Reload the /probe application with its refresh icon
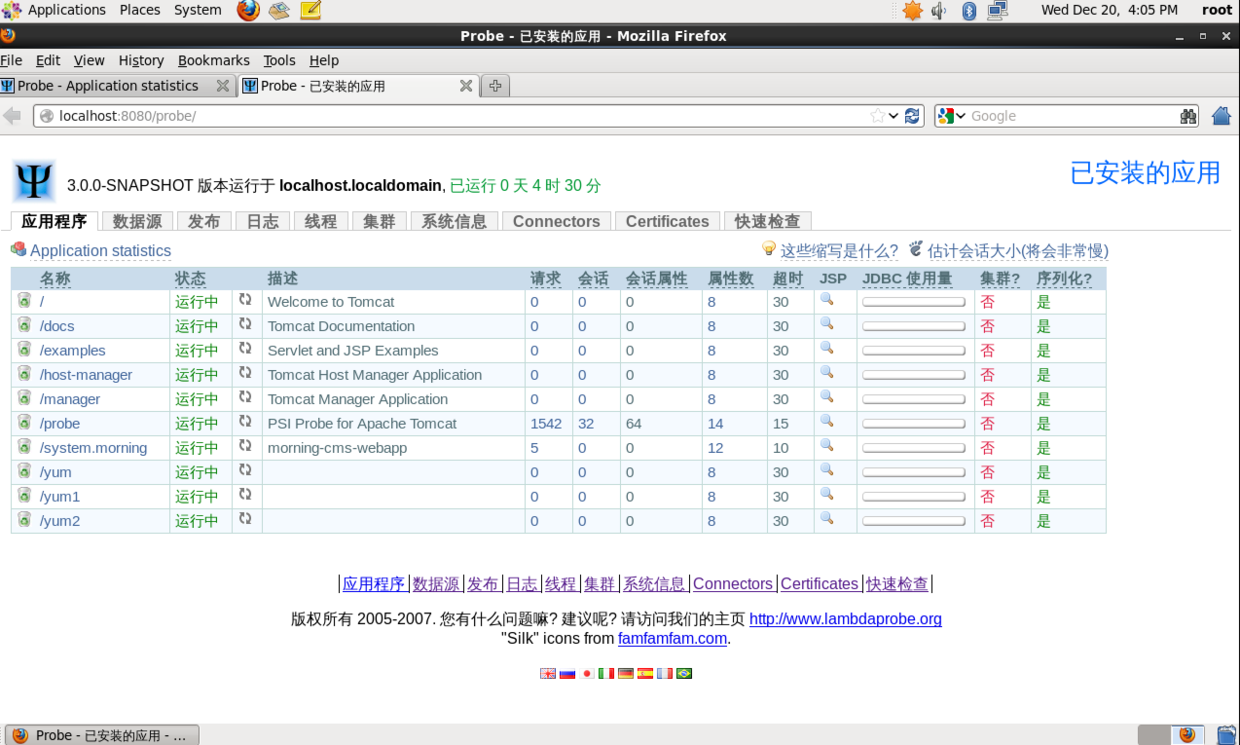The height and width of the screenshot is (745, 1240). [x=245, y=422]
